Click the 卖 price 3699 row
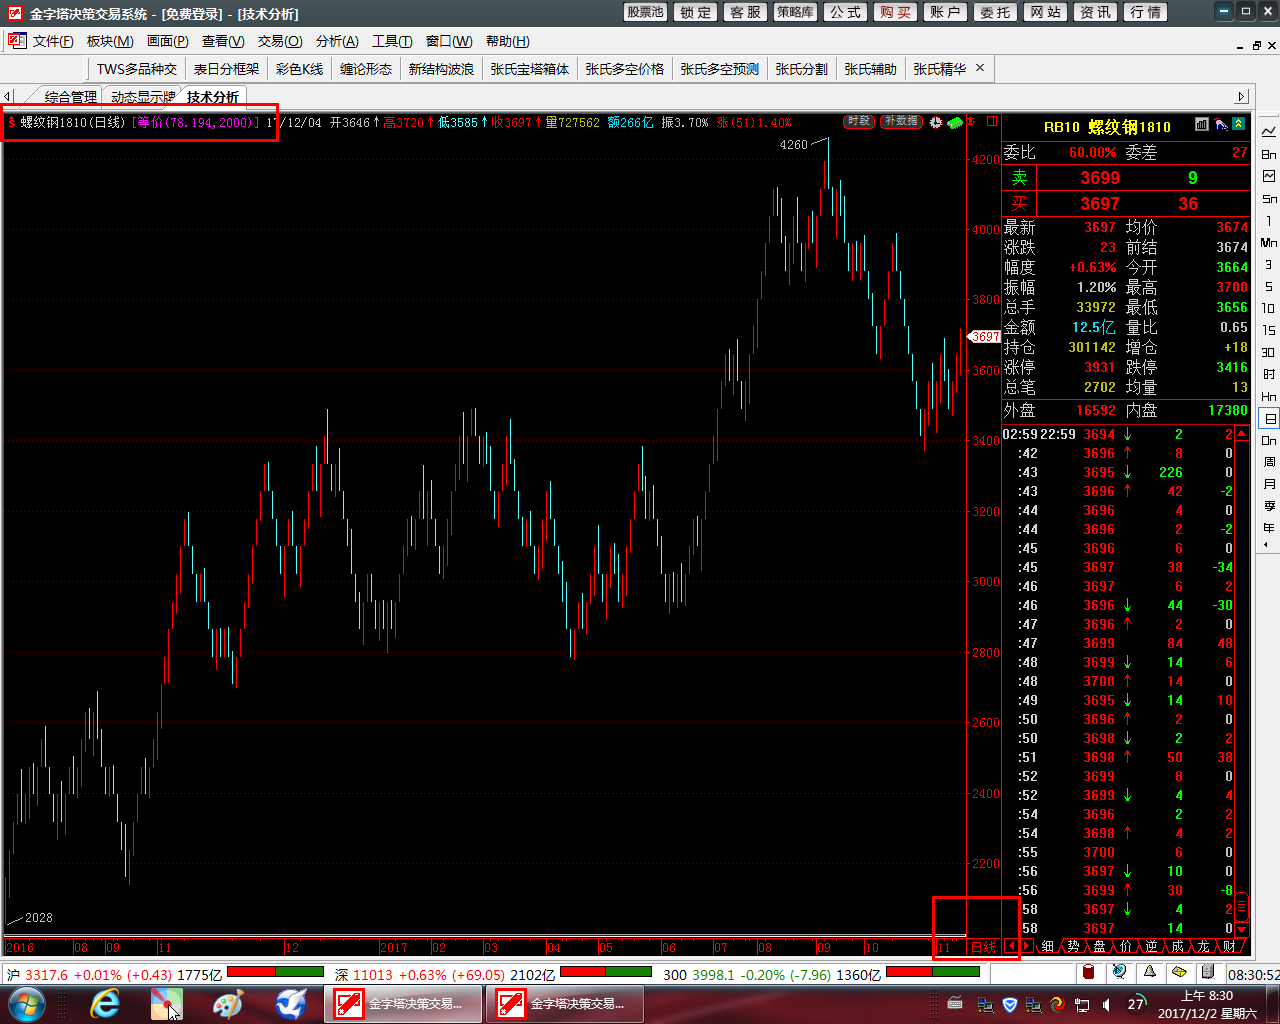Image resolution: width=1280 pixels, height=1024 pixels. point(1126,177)
